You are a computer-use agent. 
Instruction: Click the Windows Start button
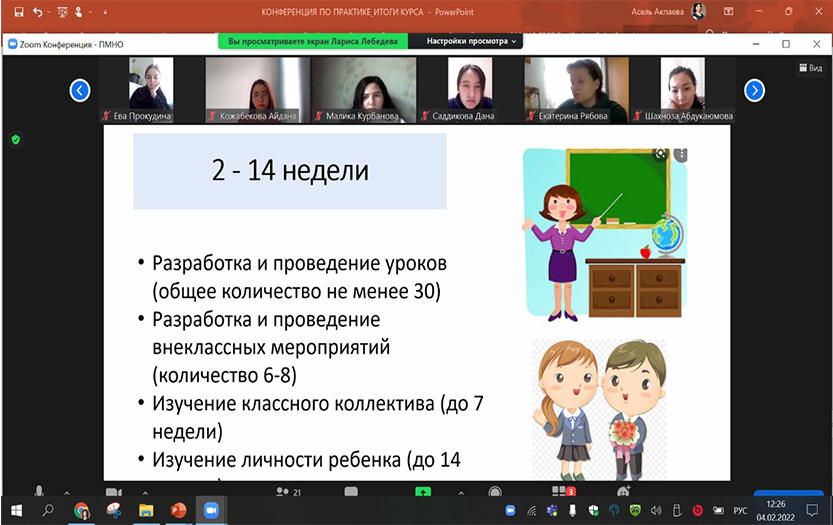click(x=15, y=510)
